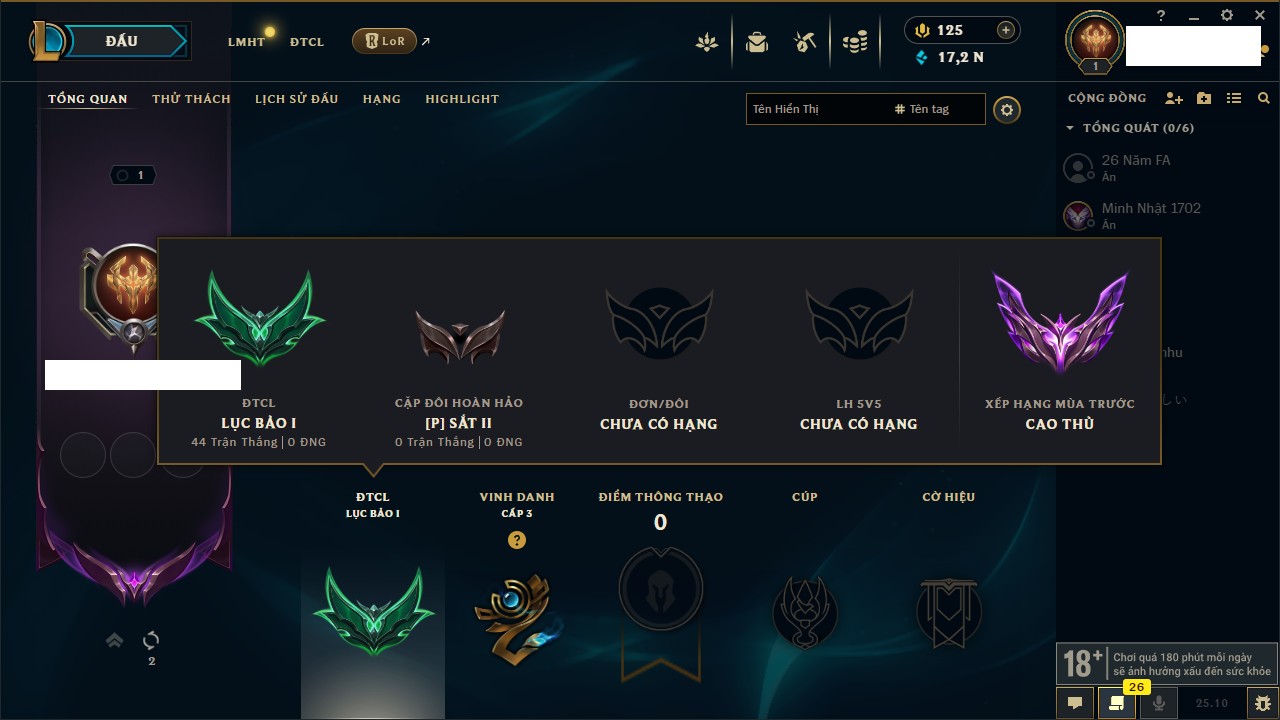
Task: Open the chat bubble icon
Action: (1075, 703)
